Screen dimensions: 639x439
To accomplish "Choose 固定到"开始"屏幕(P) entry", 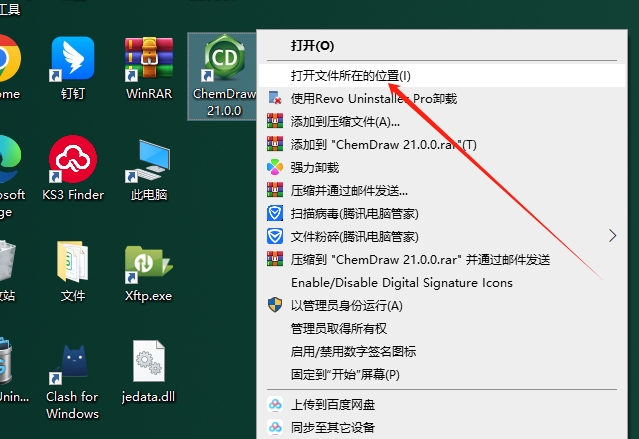I will [442, 375].
